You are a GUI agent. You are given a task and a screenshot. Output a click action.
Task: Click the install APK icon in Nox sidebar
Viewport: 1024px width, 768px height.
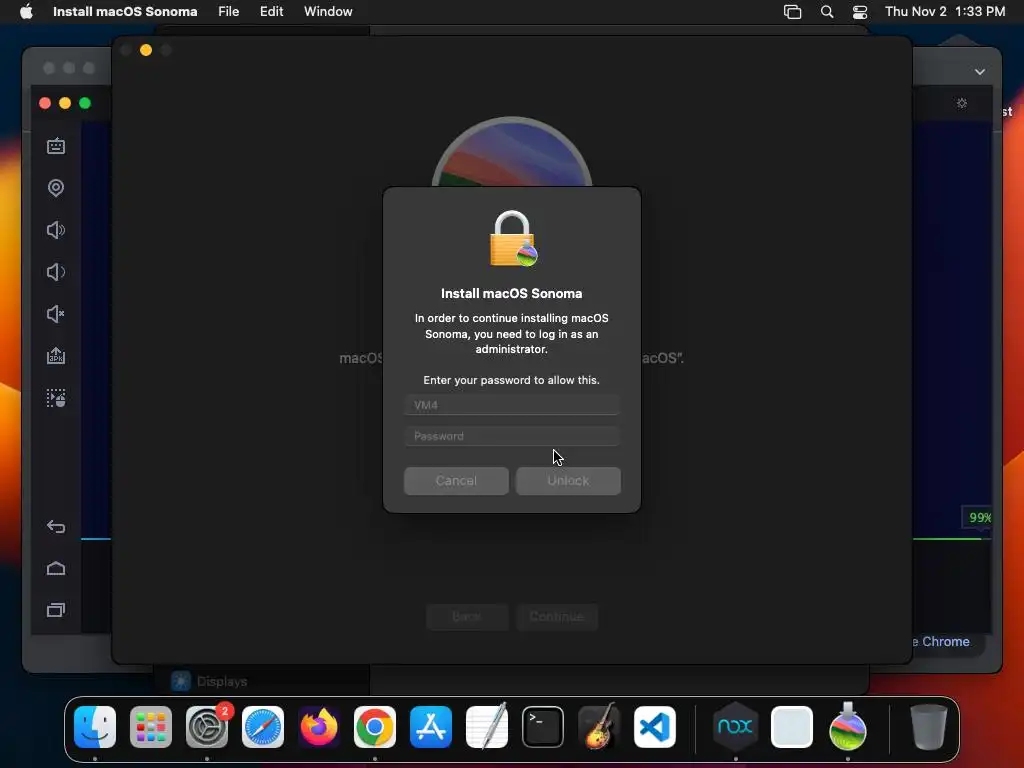pos(56,356)
